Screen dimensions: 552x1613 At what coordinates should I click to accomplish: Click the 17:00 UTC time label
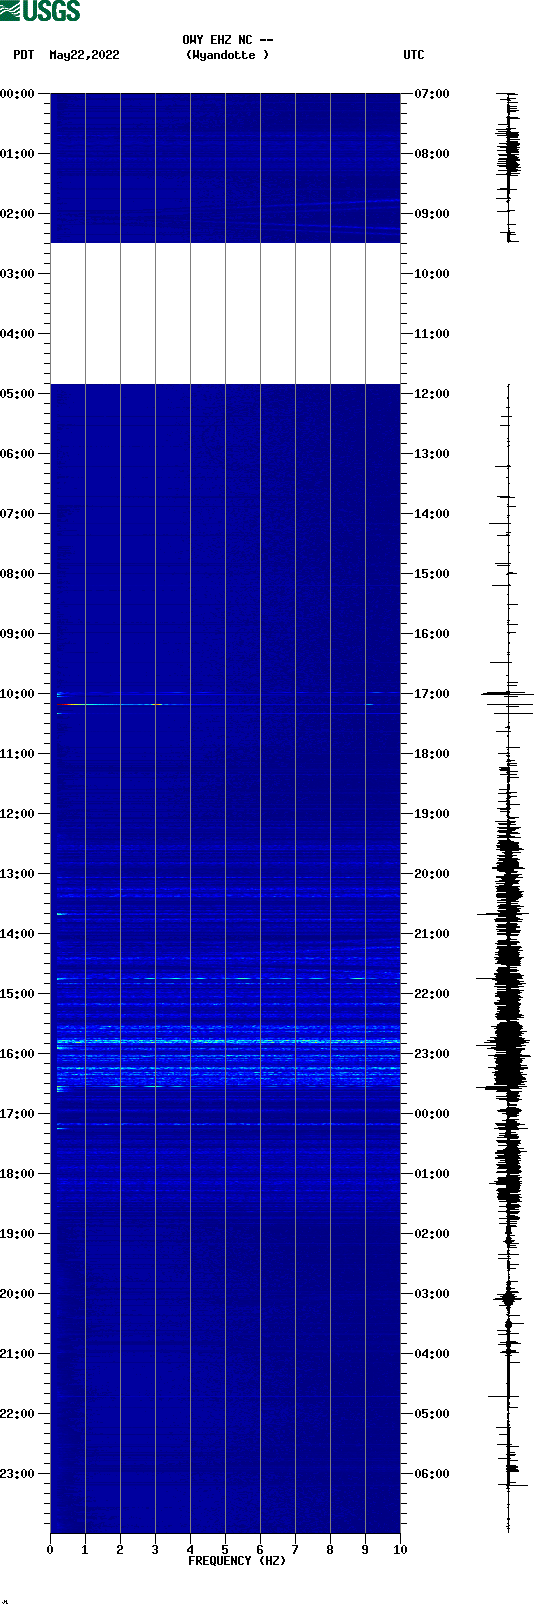pyautogui.click(x=432, y=694)
